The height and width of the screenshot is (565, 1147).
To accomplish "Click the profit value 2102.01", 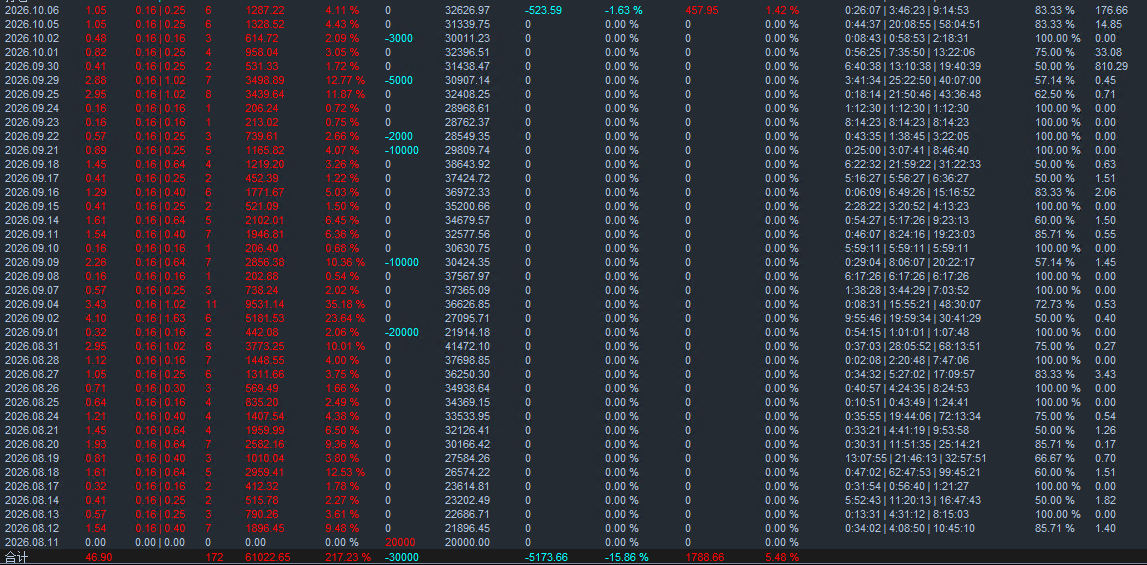I will click(x=266, y=220).
